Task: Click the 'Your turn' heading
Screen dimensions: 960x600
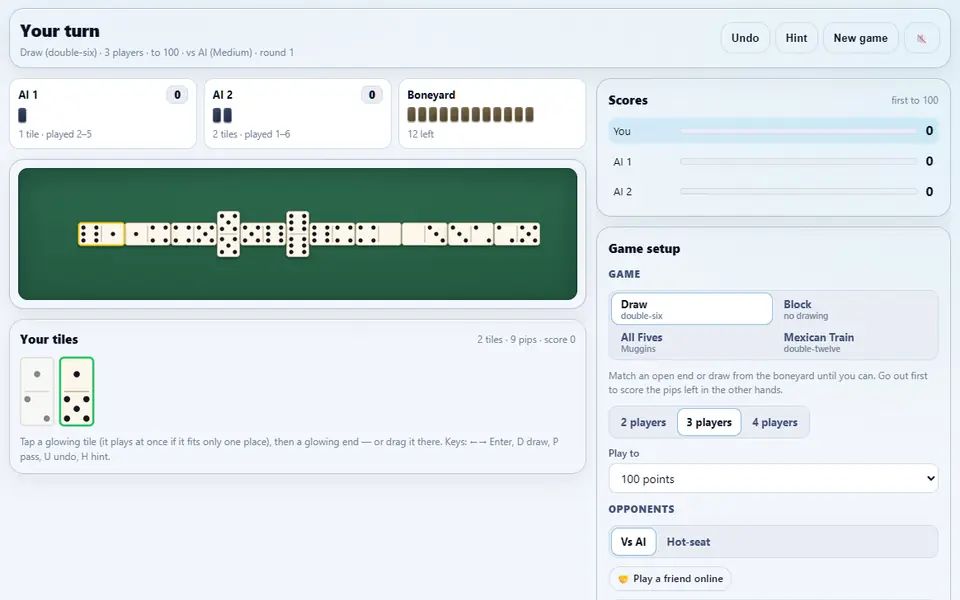Action: point(59,31)
